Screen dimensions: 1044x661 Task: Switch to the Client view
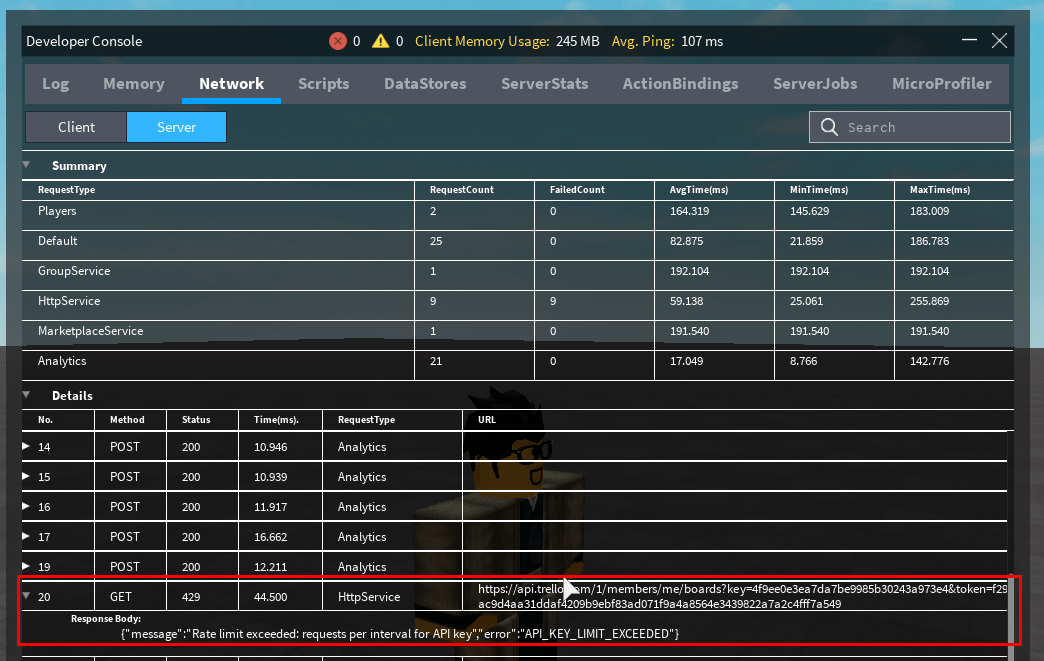coord(75,127)
